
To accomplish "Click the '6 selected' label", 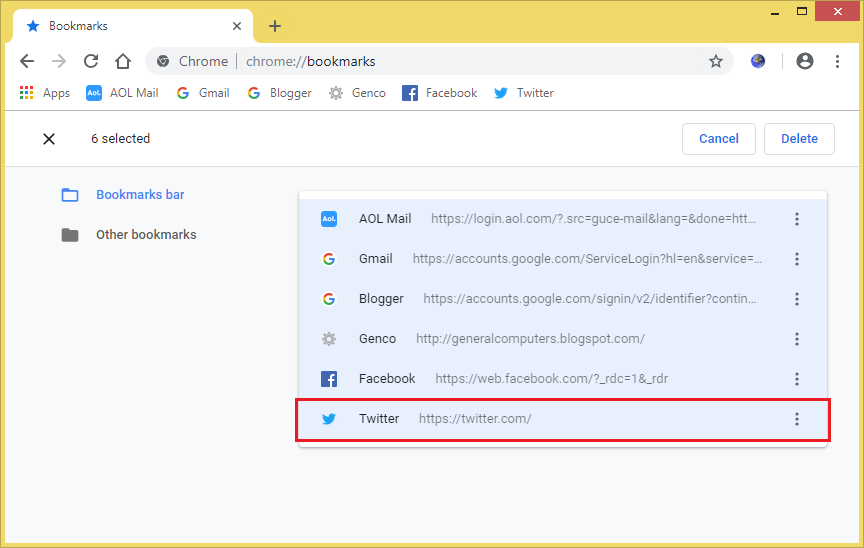I will click(x=121, y=139).
